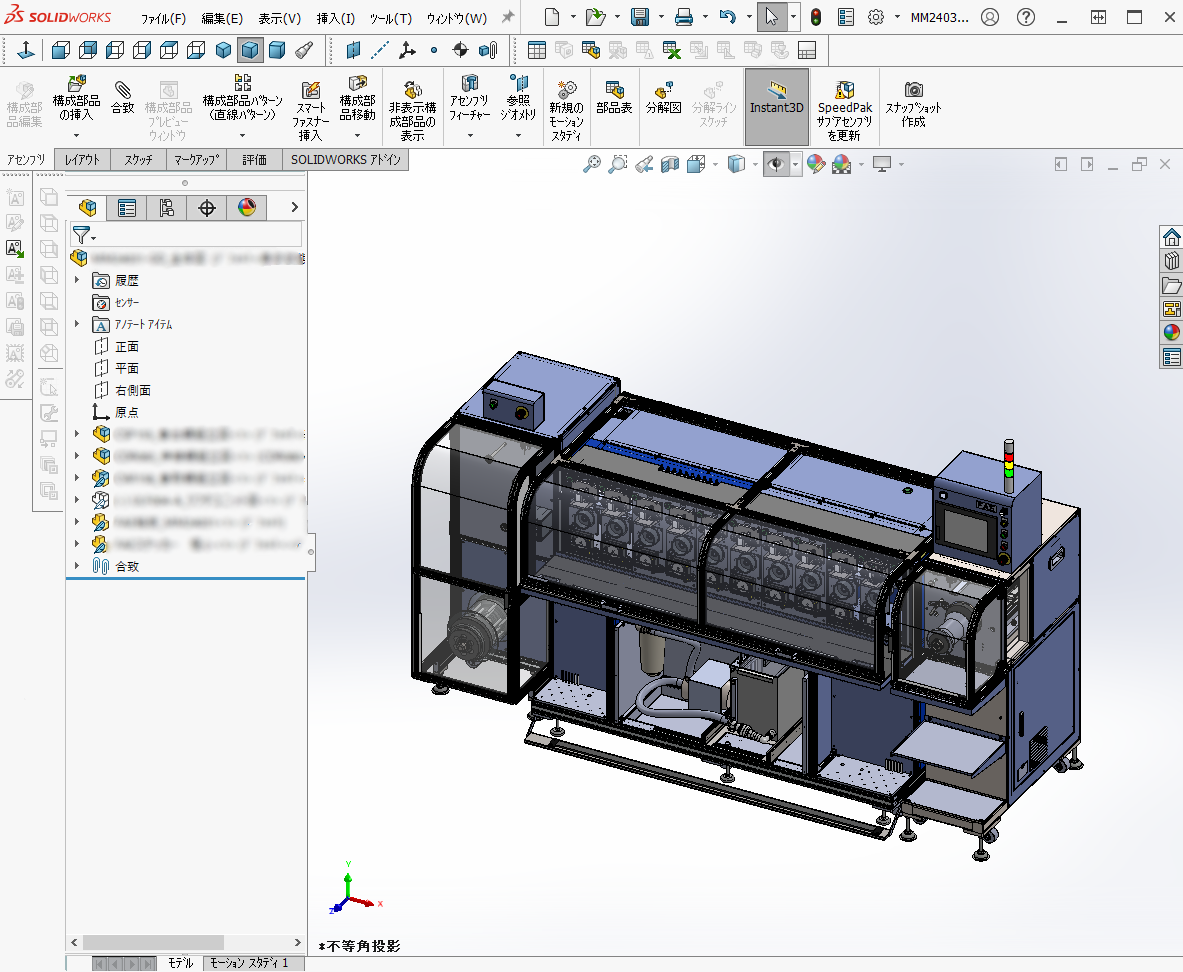Image resolution: width=1183 pixels, height=972 pixels.
Task: Open ConfigurationManager tab icon
Action: (167, 208)
